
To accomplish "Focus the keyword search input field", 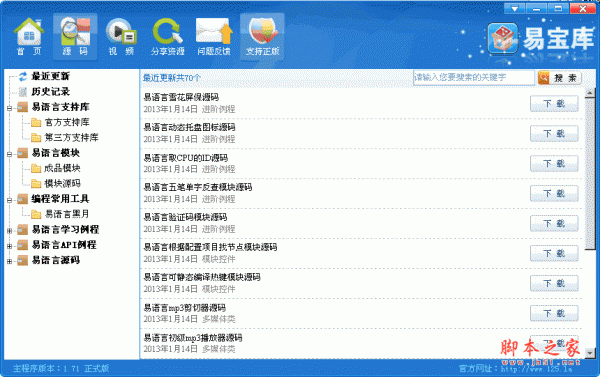I will click(473, 78).
